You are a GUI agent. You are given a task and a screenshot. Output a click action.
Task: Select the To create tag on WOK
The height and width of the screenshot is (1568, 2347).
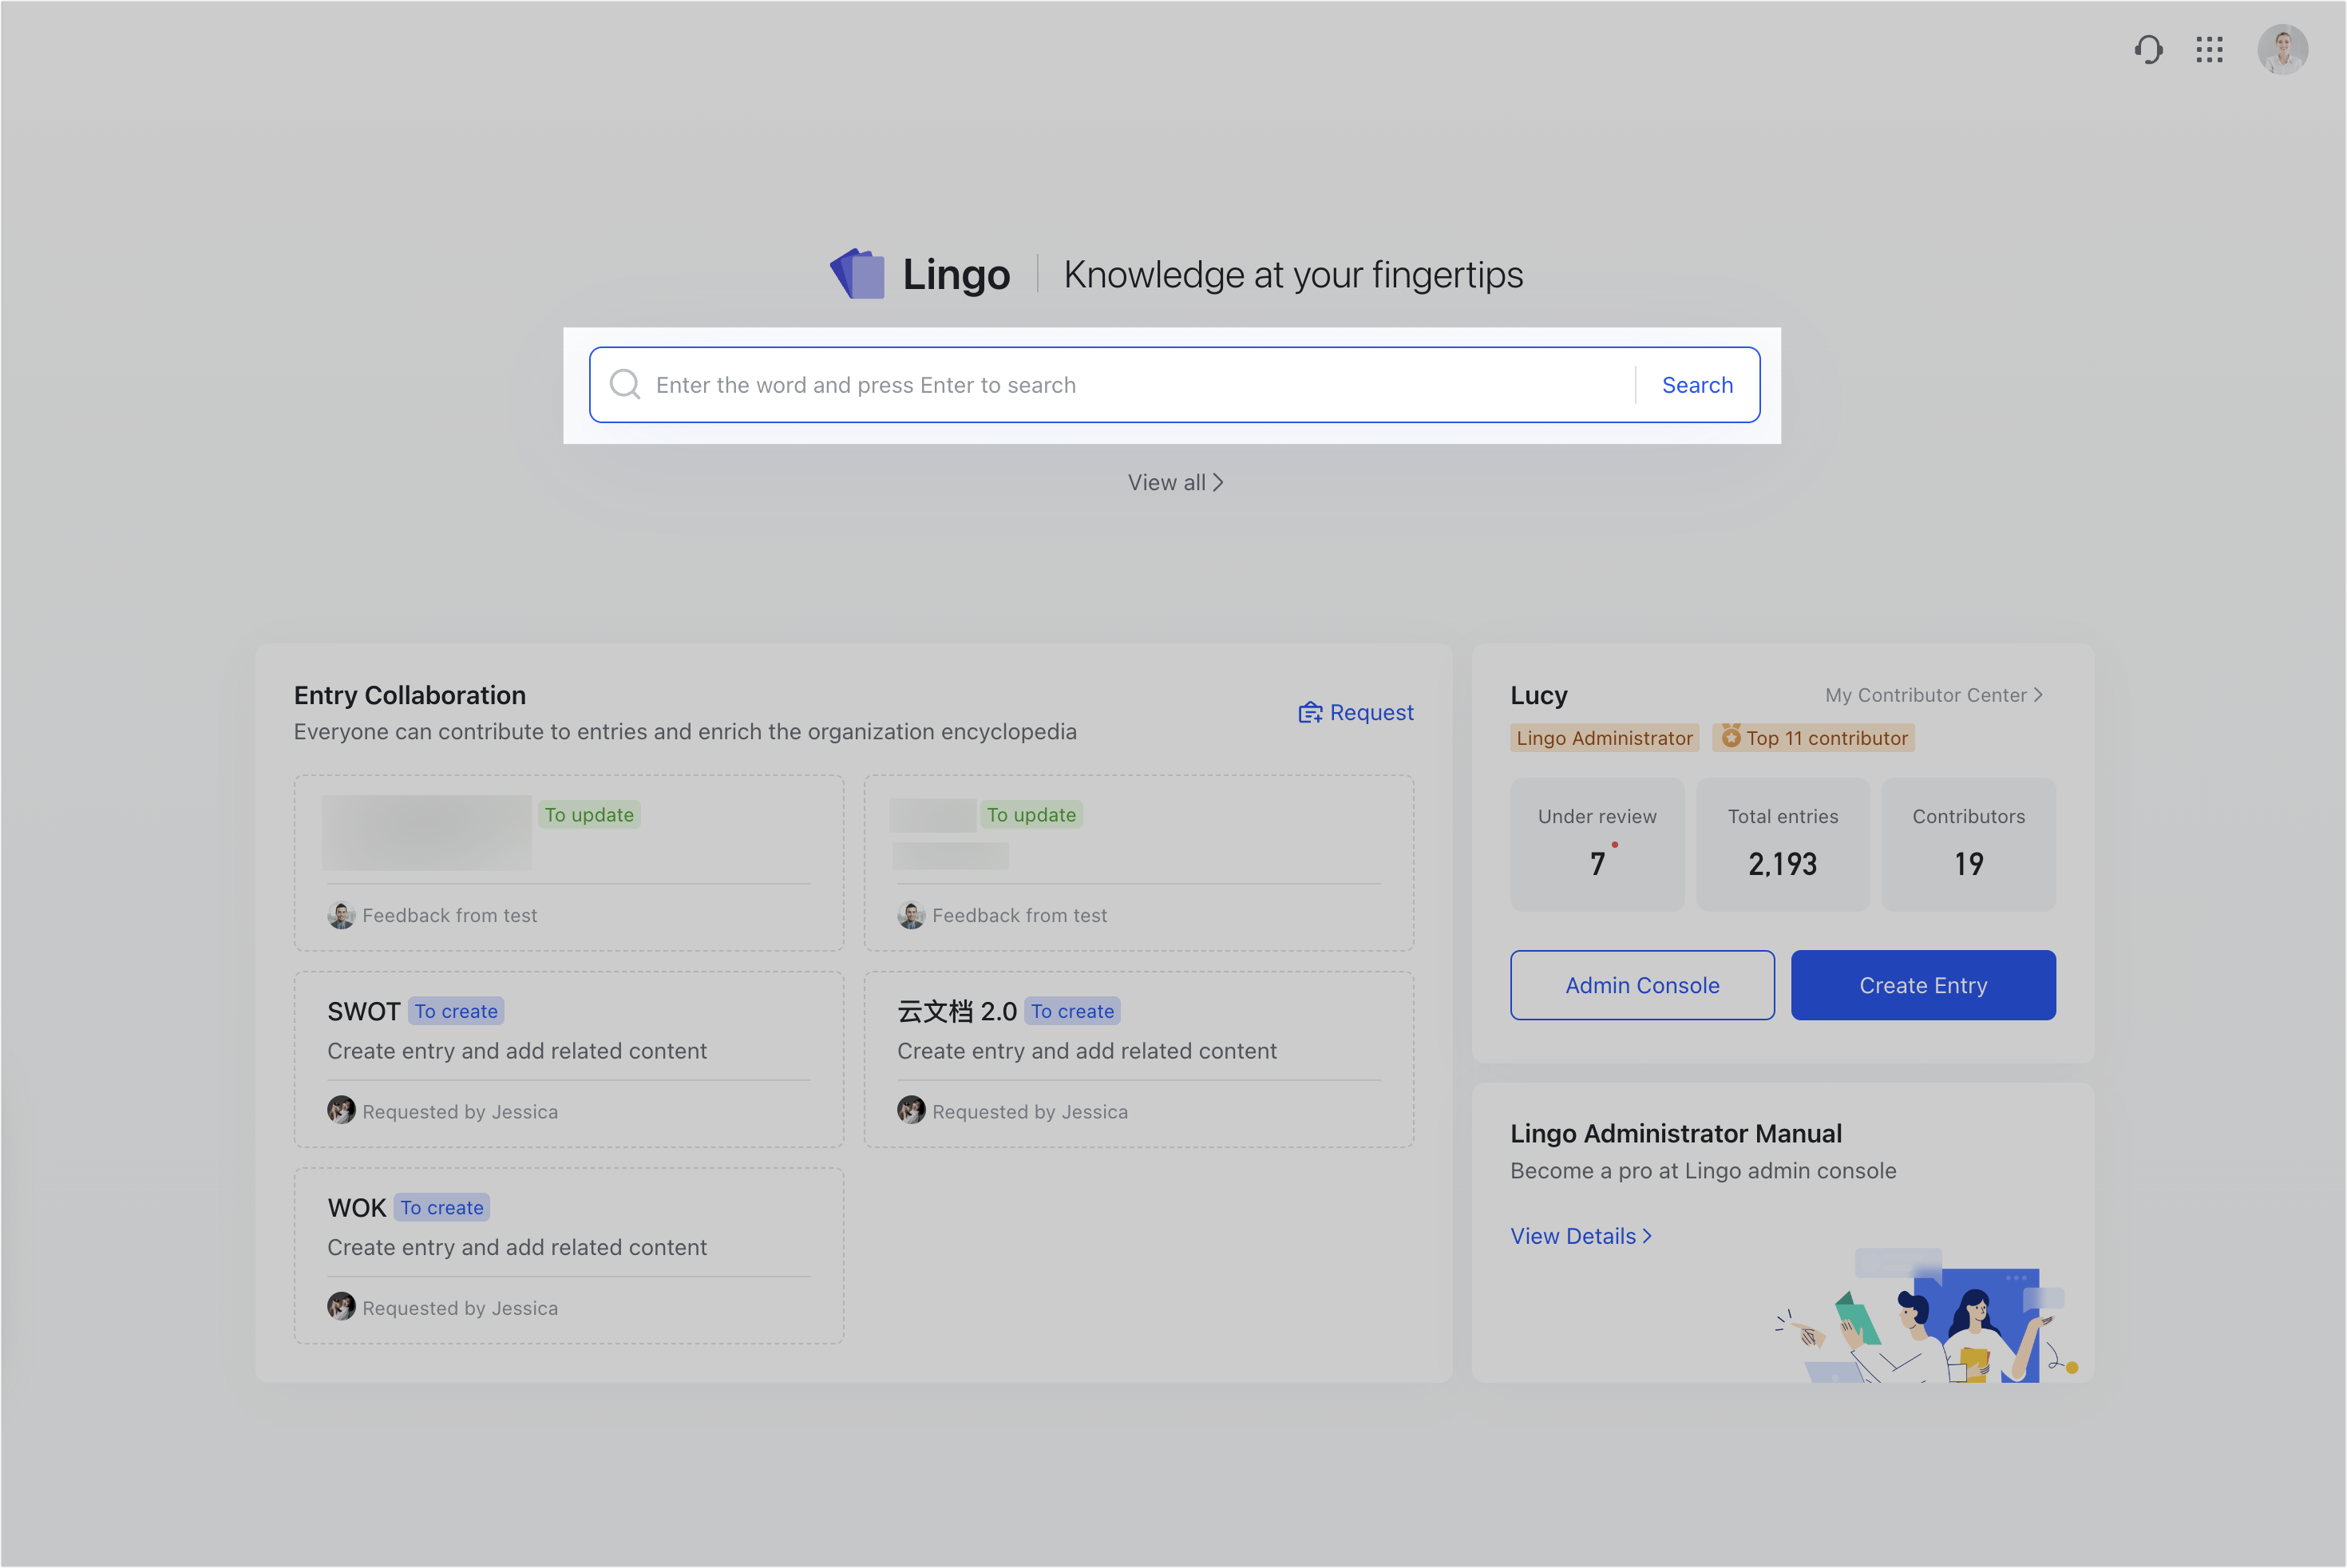pos(441,1207)
